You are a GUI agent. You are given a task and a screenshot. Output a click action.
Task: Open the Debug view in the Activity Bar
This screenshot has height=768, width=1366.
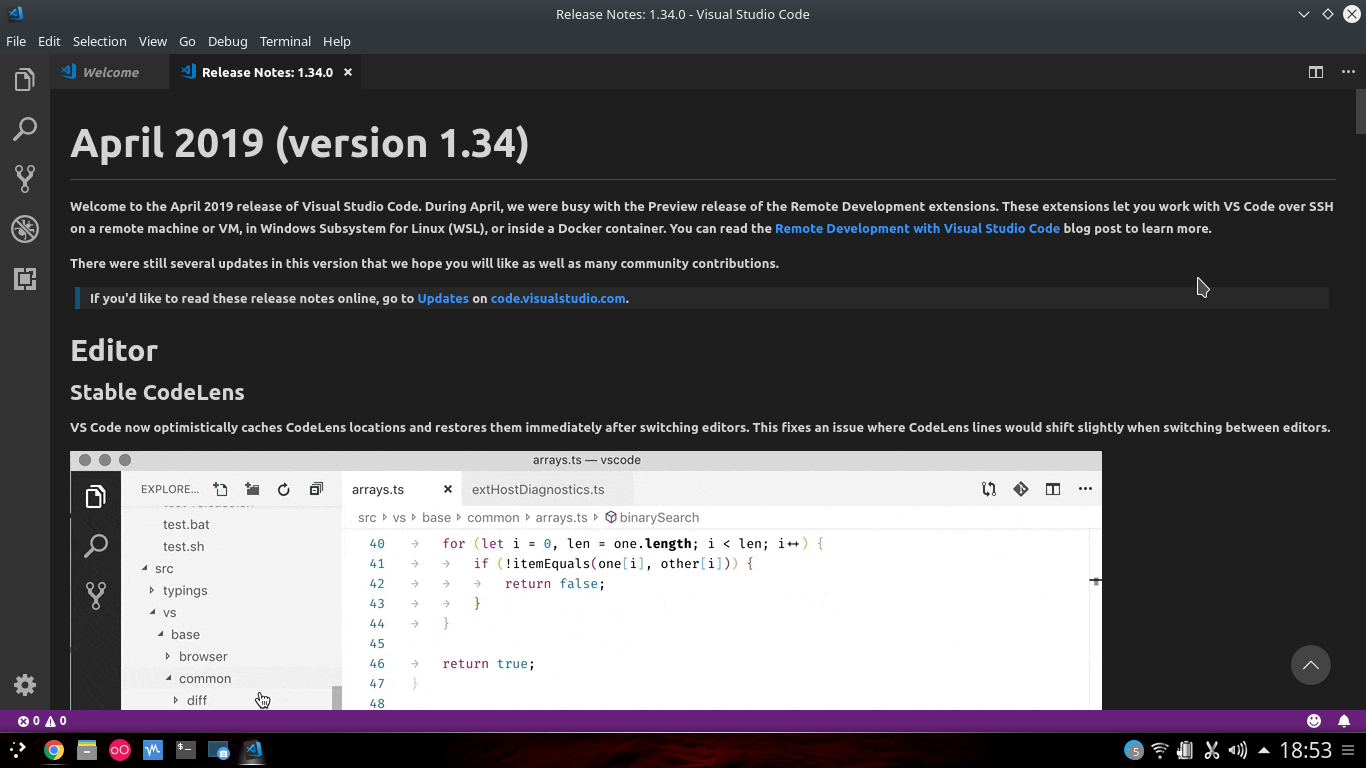[25, 229]
